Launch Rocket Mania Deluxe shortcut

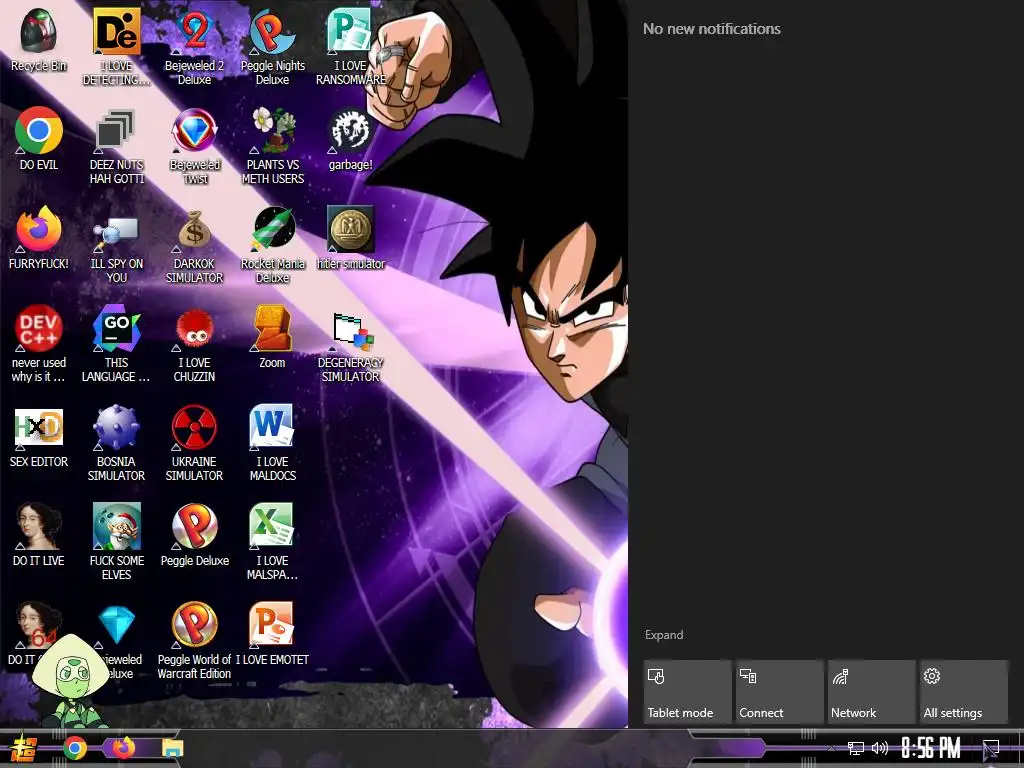272,244
